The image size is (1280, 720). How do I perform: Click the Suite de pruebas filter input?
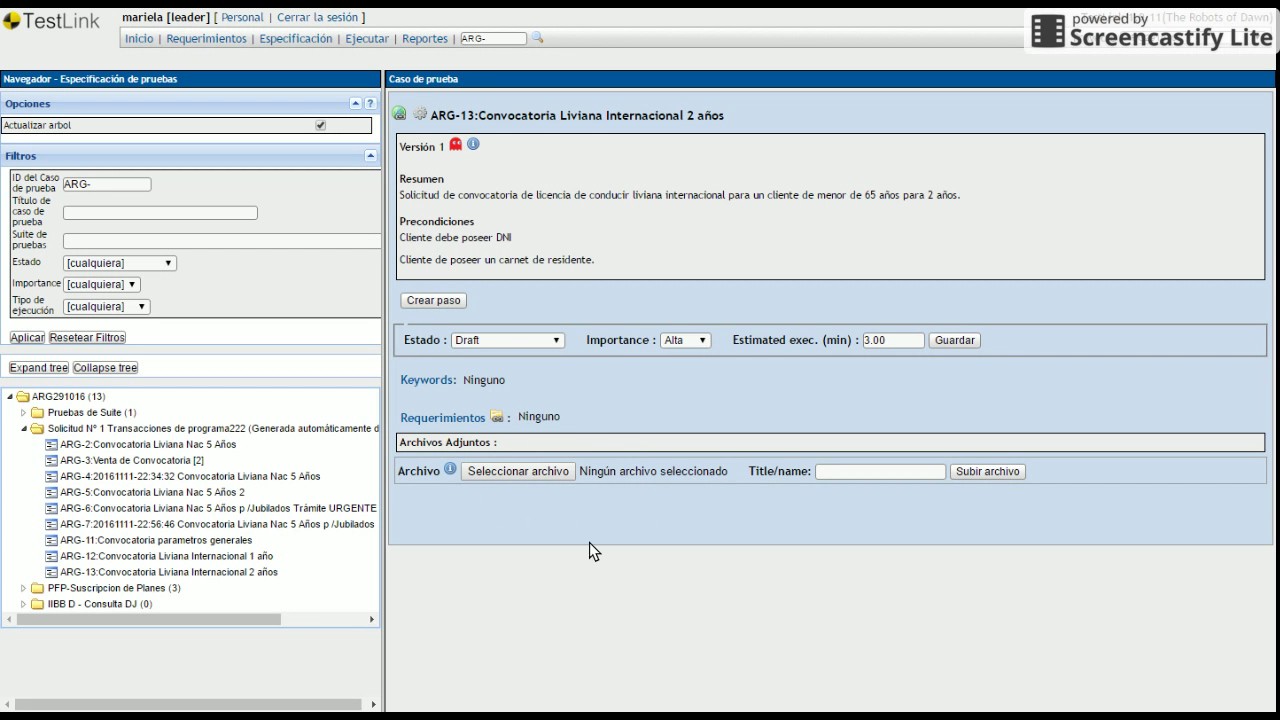click(x=221, y=241)
